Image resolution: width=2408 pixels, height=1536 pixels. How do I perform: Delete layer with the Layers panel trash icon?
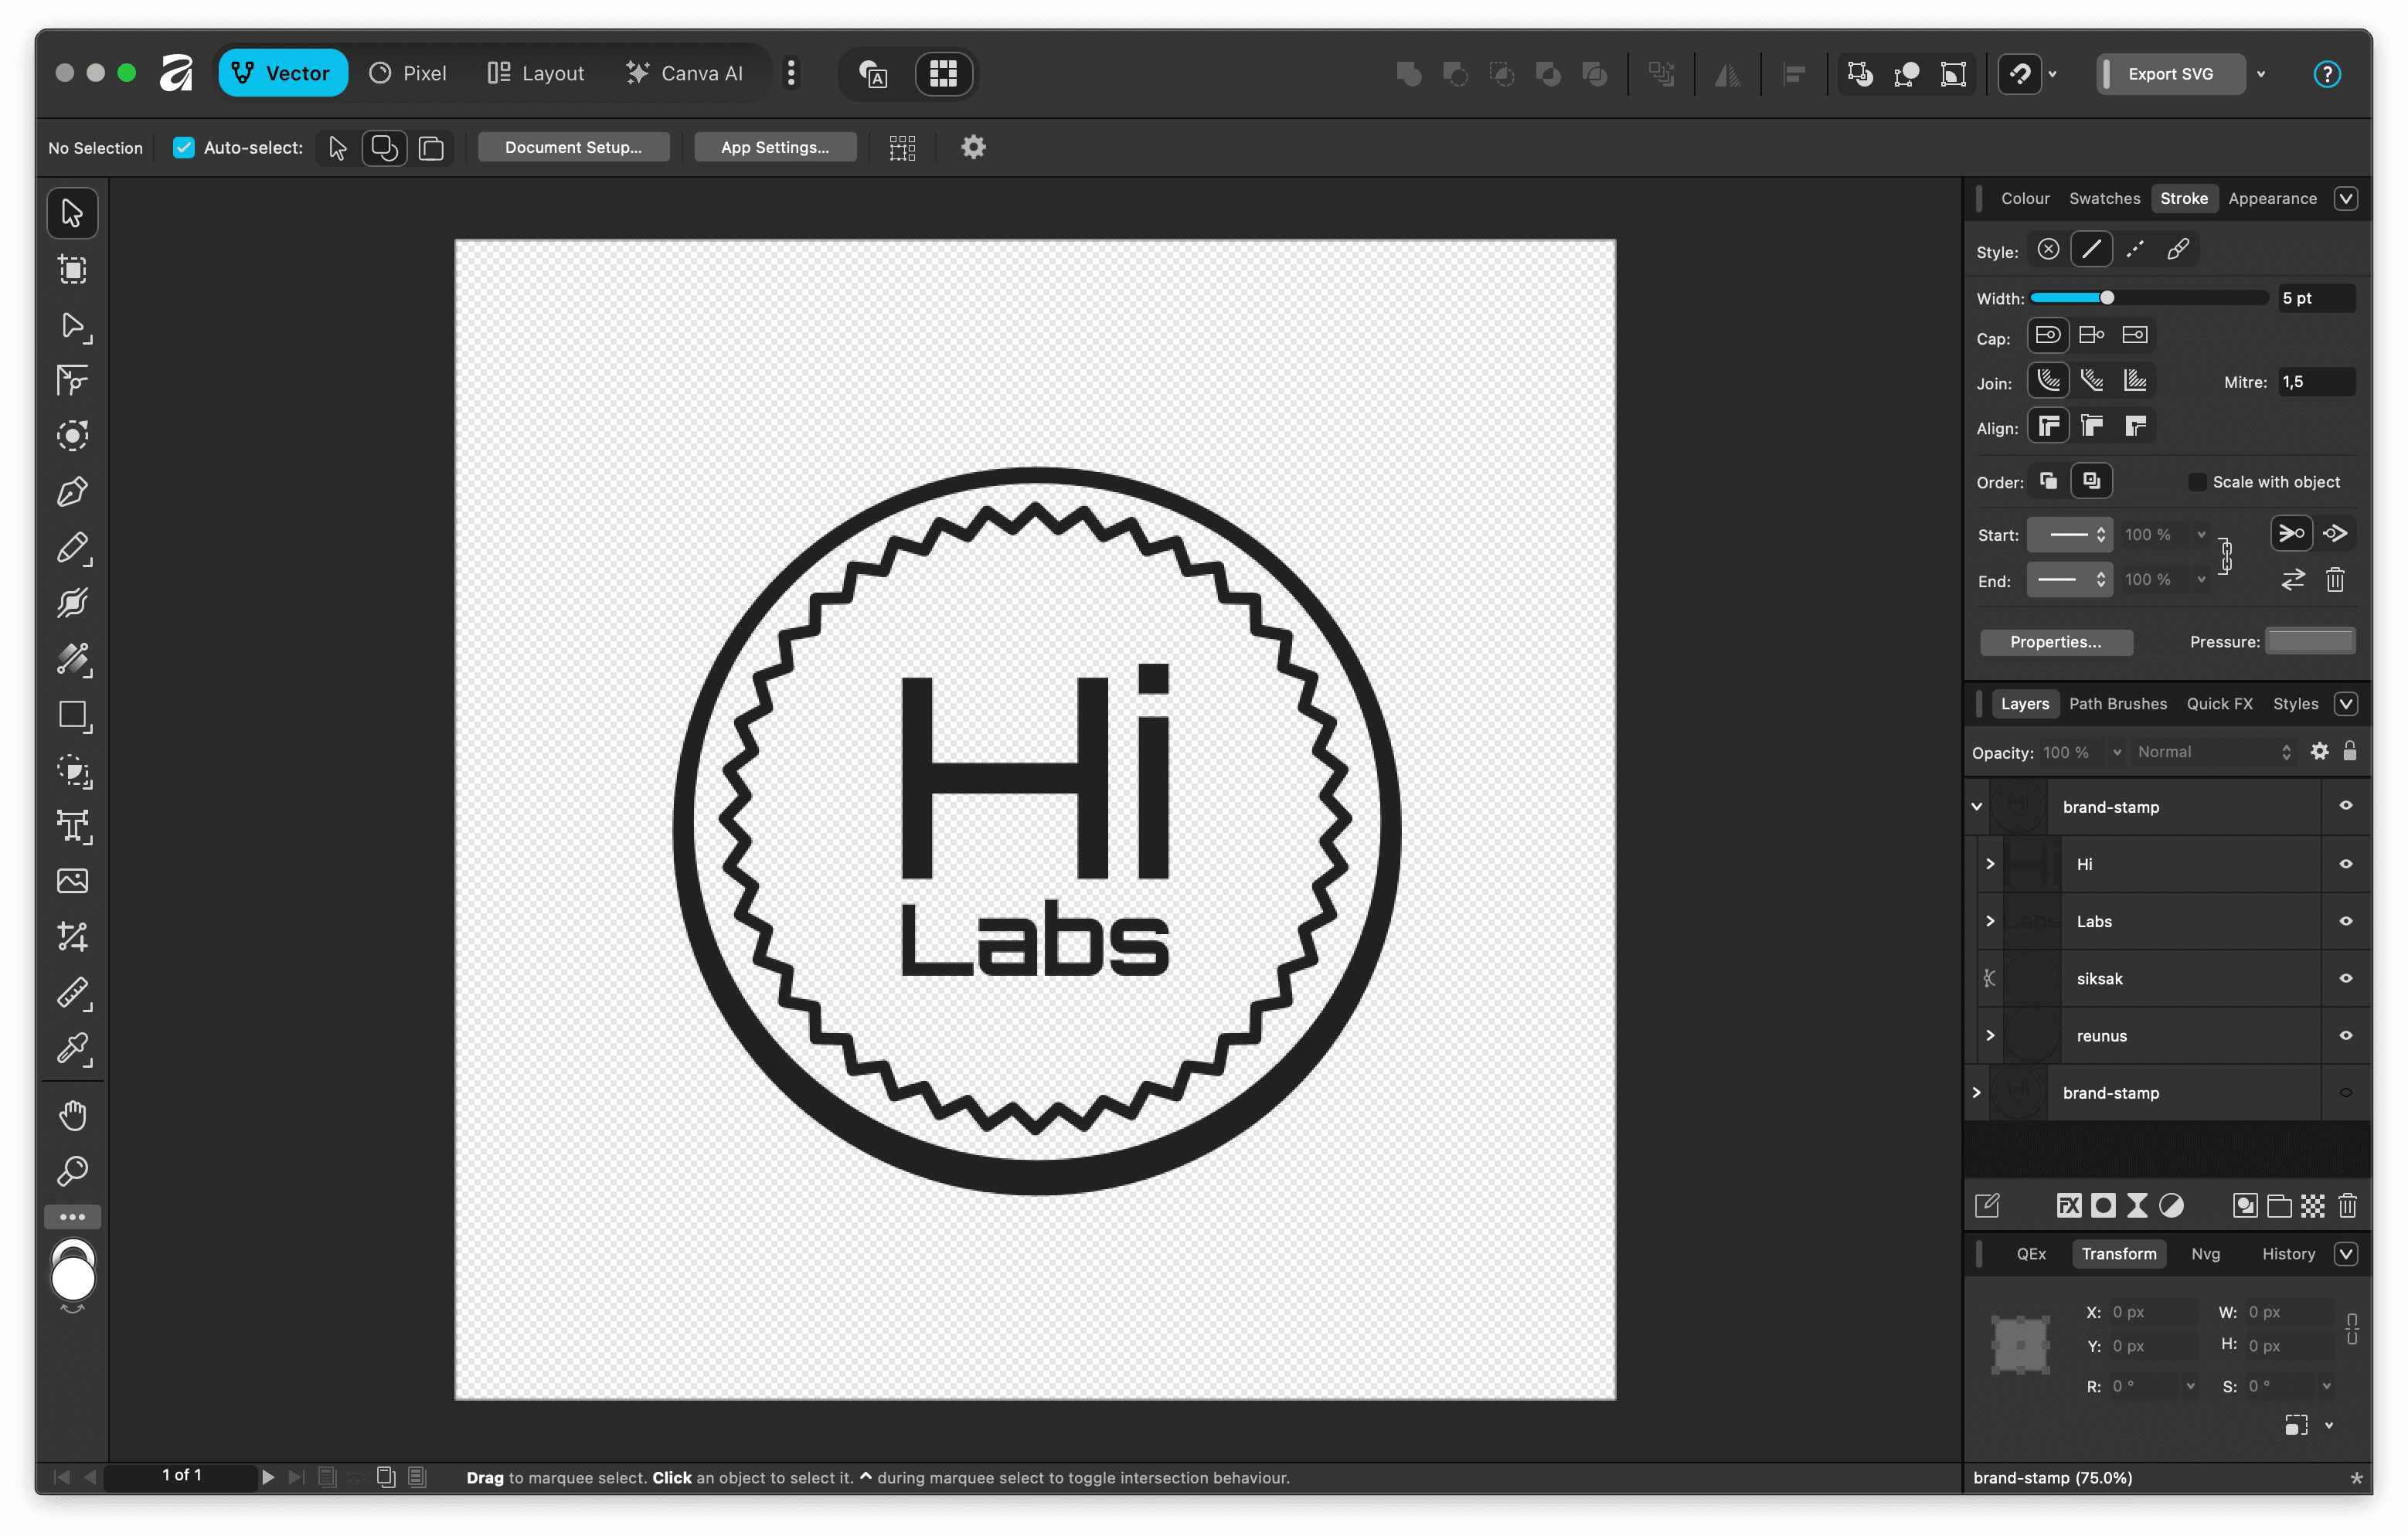(x=2347, y=1206)
